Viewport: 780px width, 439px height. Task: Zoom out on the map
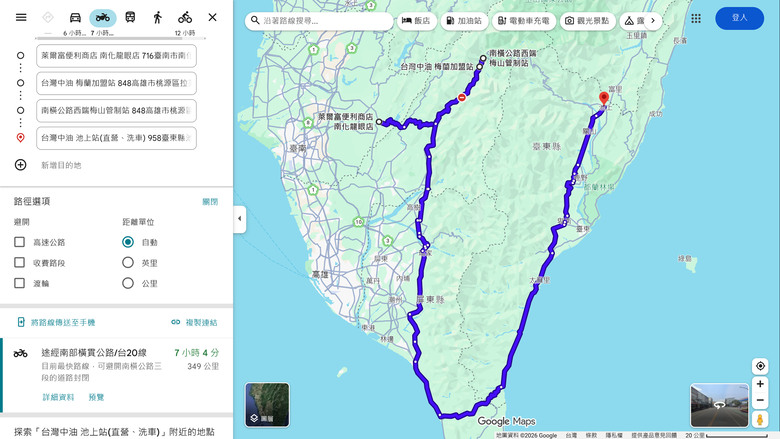click(x=760, y=400)
